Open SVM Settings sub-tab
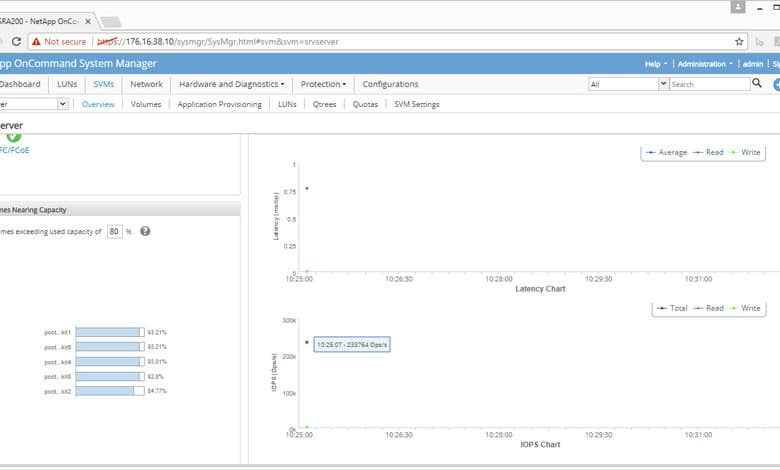 [x=417, y=104]
